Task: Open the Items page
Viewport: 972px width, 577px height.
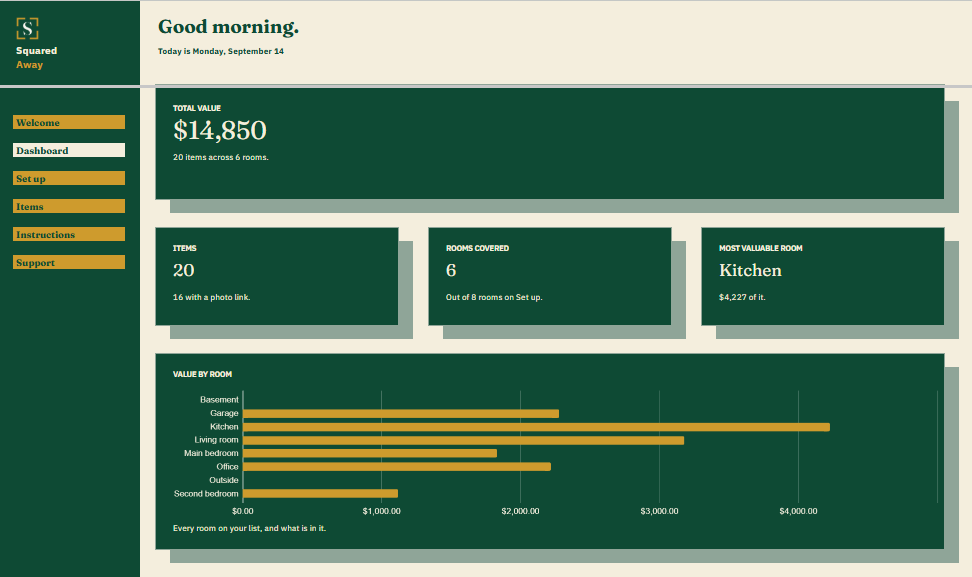Action: pyautogui.click(x=69, y=206)
